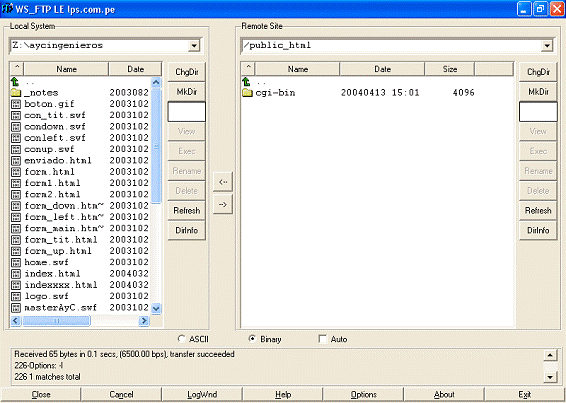Select the cgi-bin folder icon
The width and height of the screenshot is (566, 403).
[x=247, y=93]
